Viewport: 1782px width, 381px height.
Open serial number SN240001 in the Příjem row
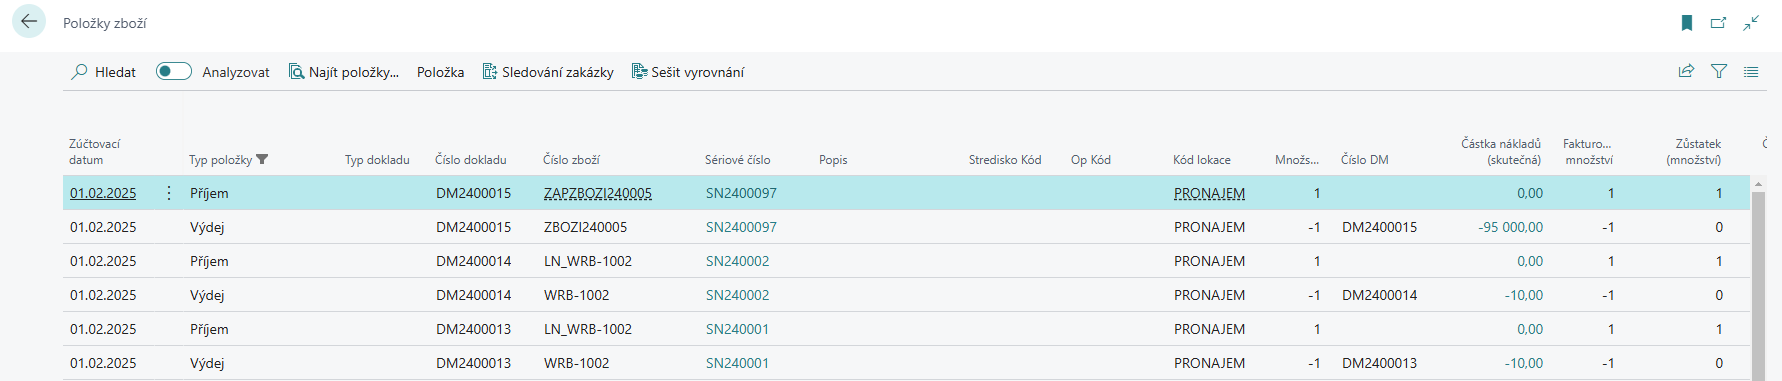pos(738,329)
